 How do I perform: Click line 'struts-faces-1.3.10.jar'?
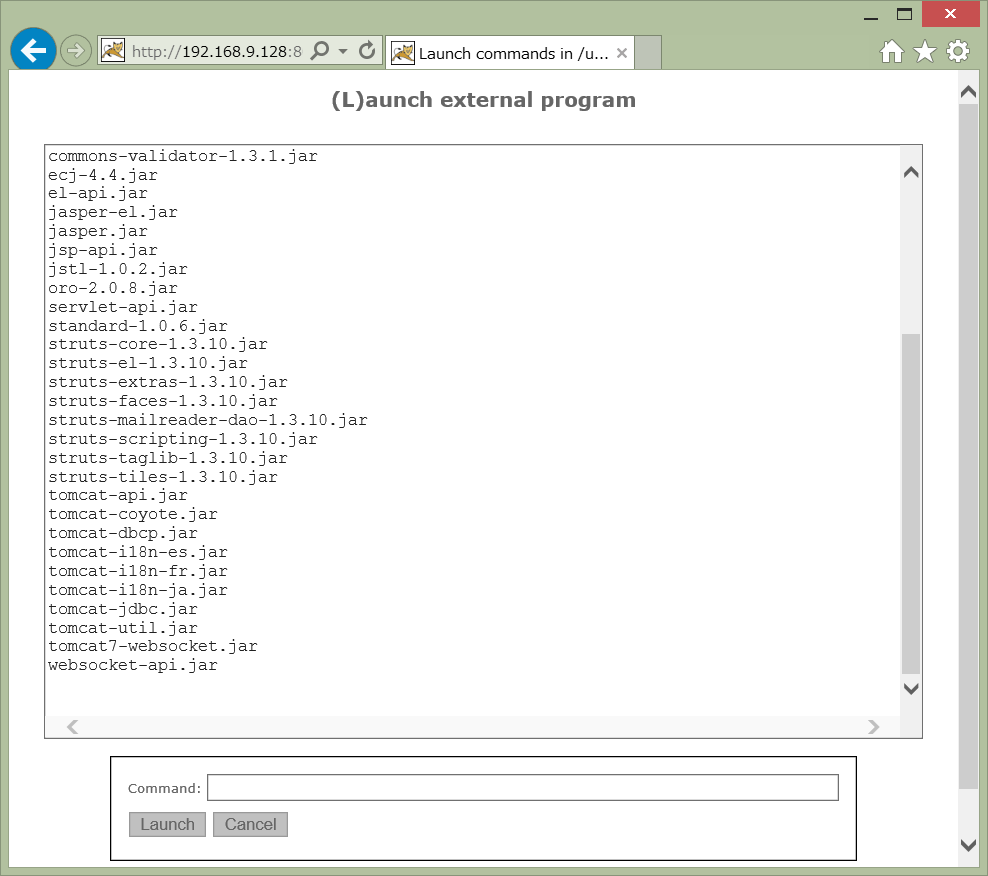pyautogui.click(x=163, y=400)
